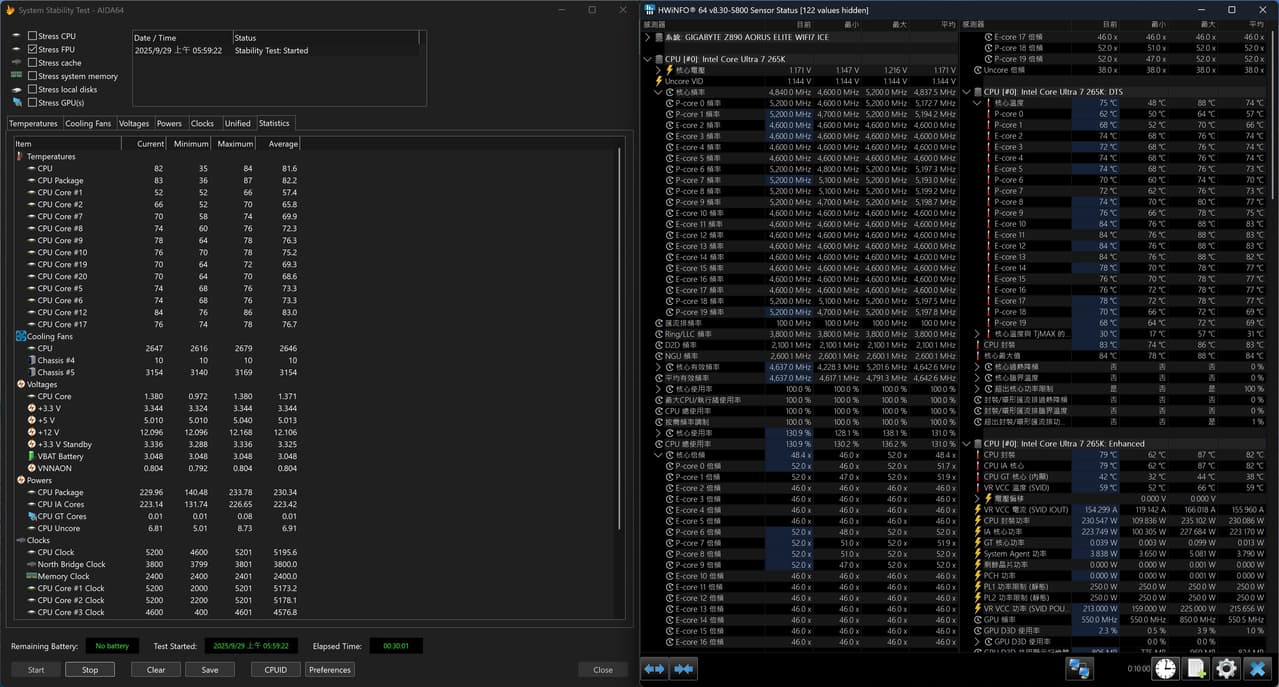
Task: Open the Clocks tab in AIDA64
Action: pyautogui.click(x=202, y=124)
